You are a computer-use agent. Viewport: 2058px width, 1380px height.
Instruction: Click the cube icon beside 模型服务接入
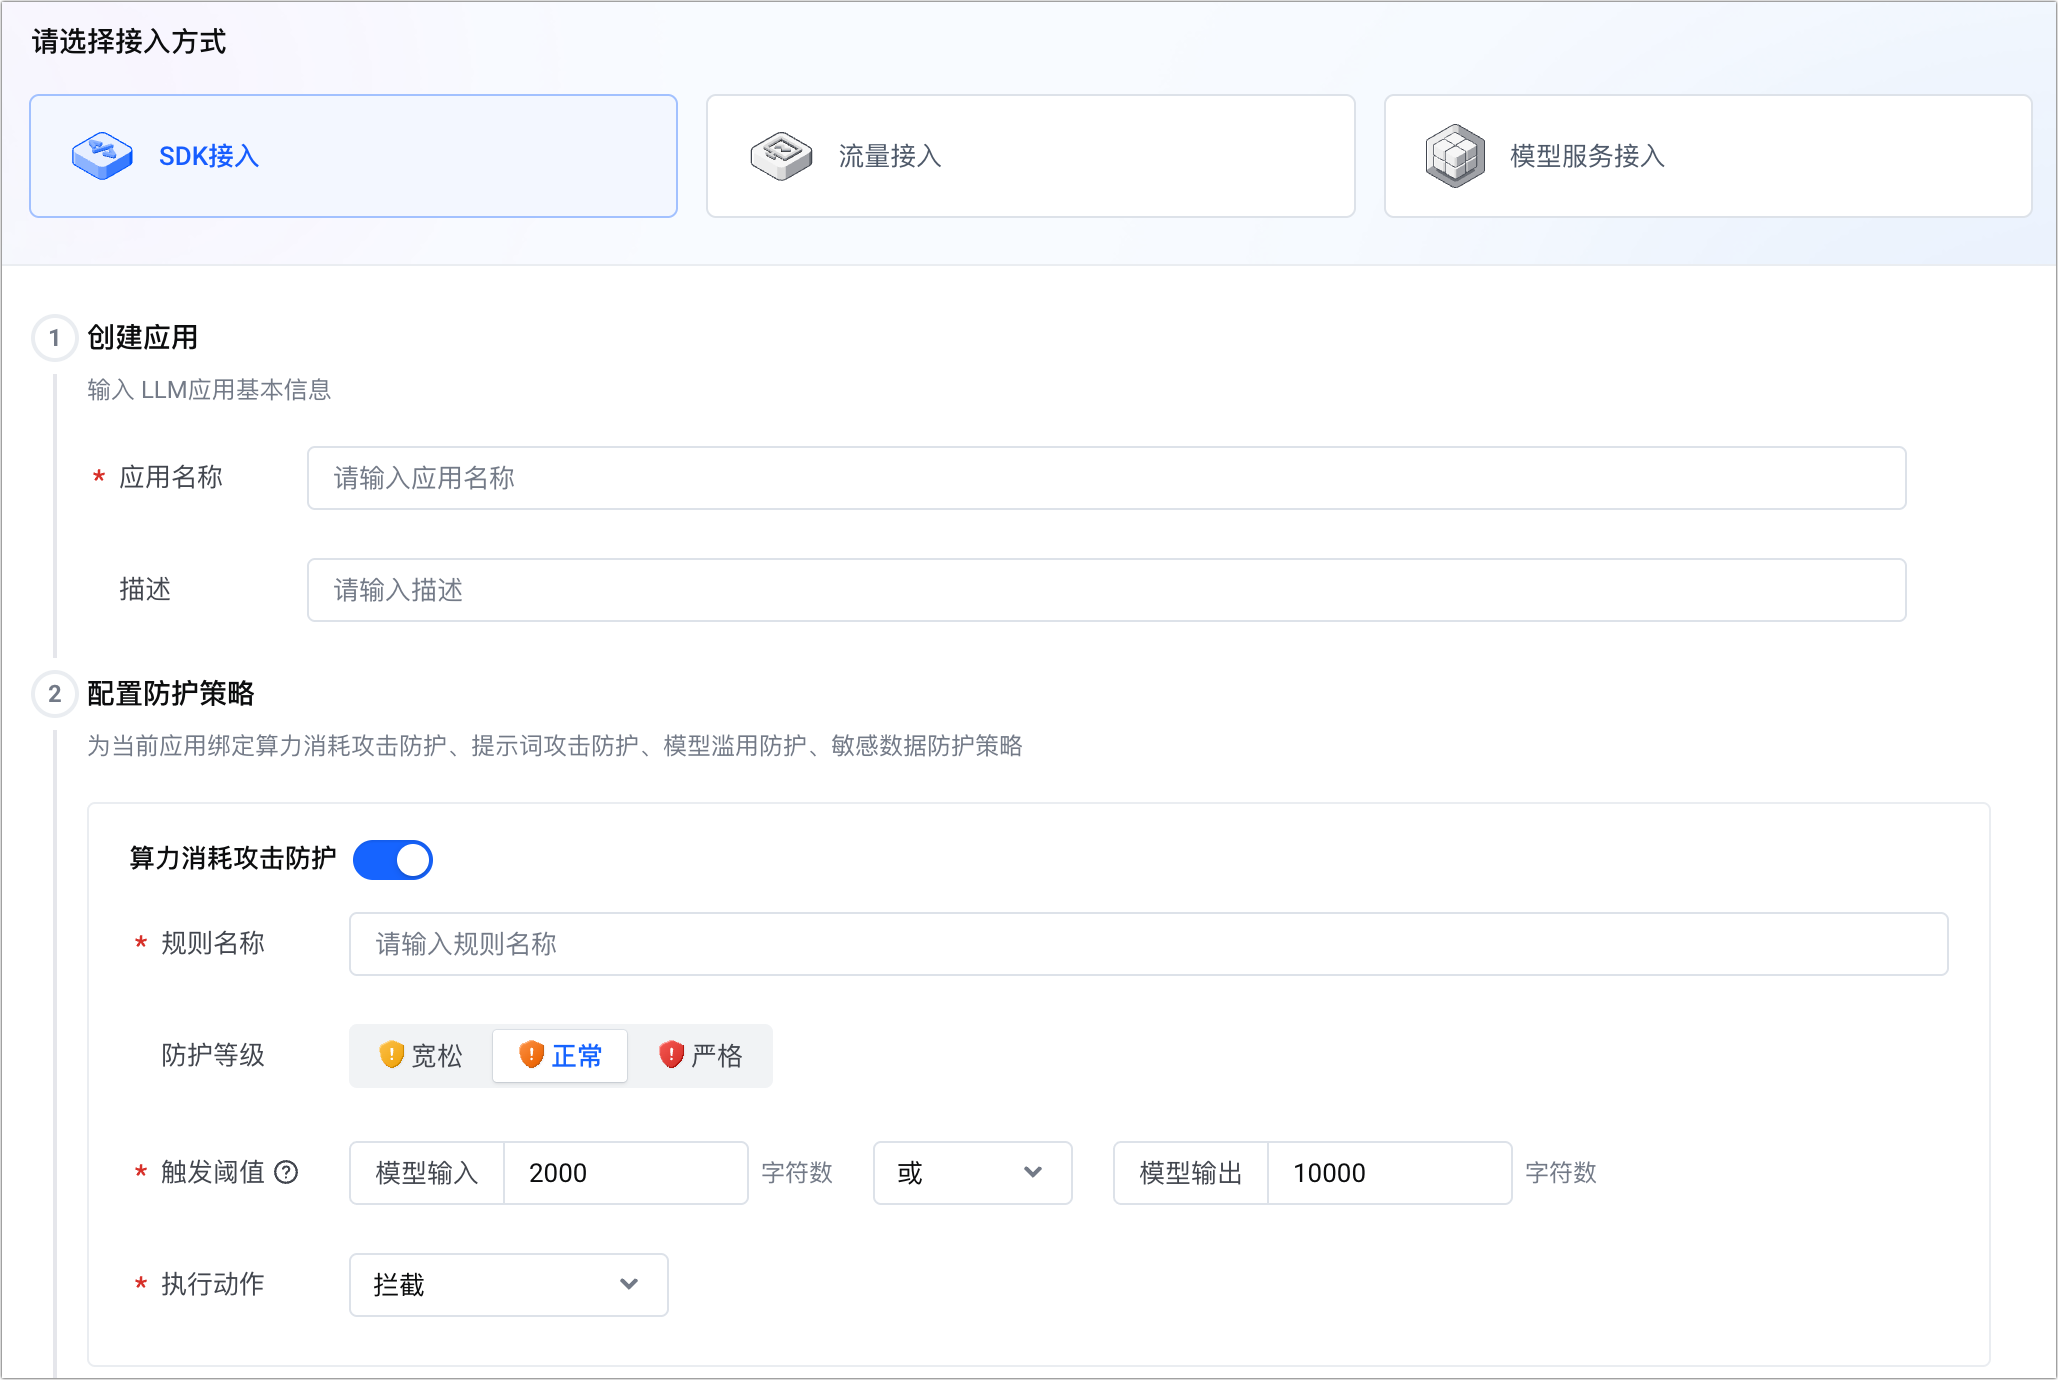[1455, 155]
